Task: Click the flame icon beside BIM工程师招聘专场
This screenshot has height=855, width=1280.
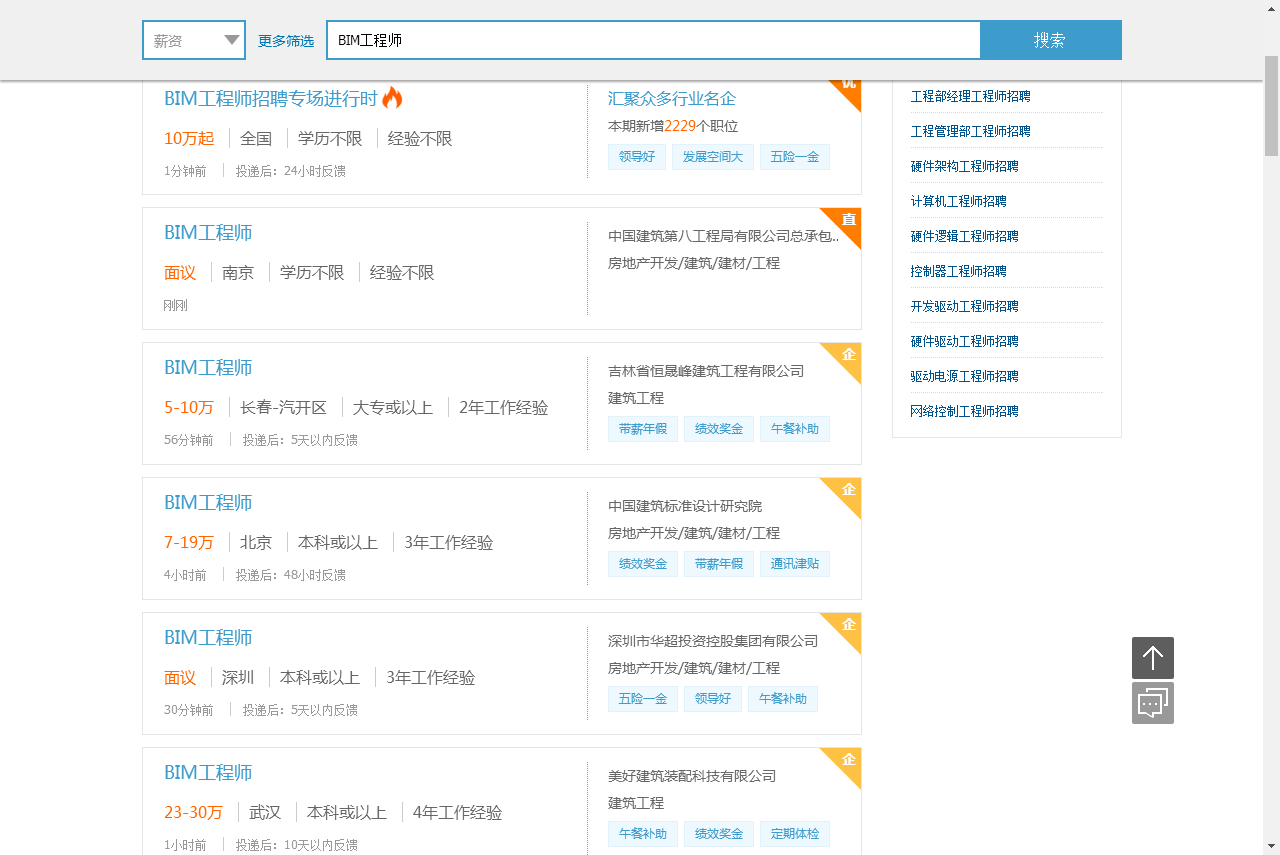Action: 392,97
